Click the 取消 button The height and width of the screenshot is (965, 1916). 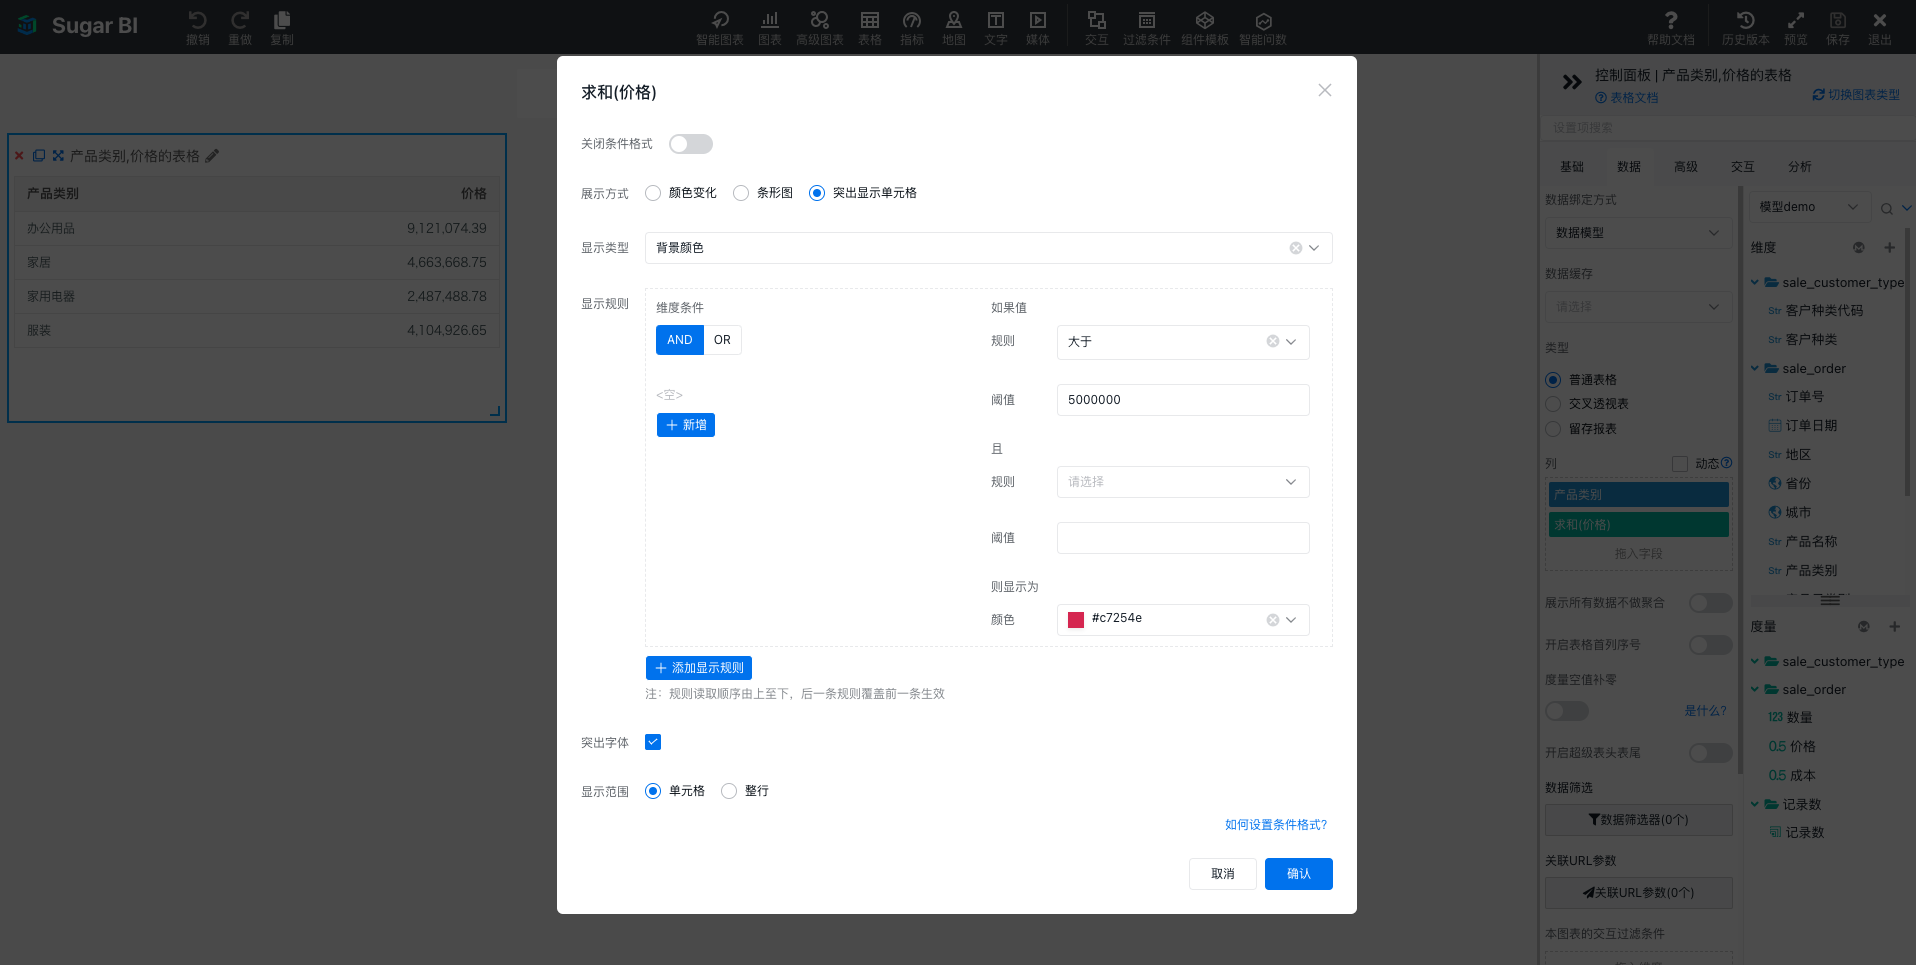point(1222,874)
